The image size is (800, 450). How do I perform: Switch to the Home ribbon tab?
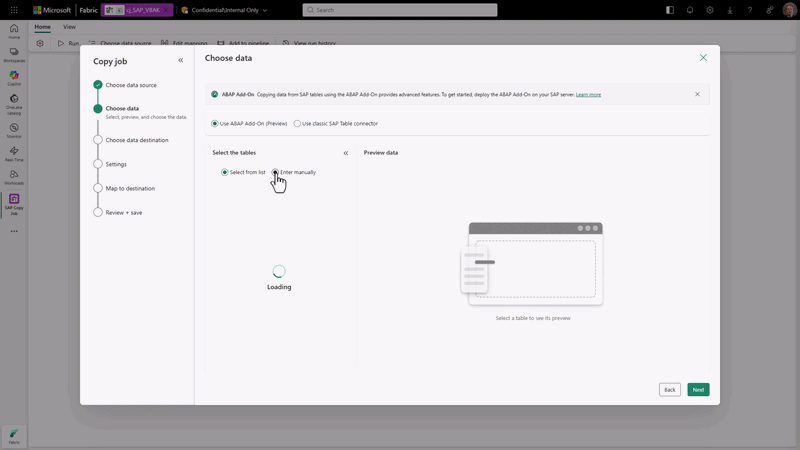[x=42, y=27]
